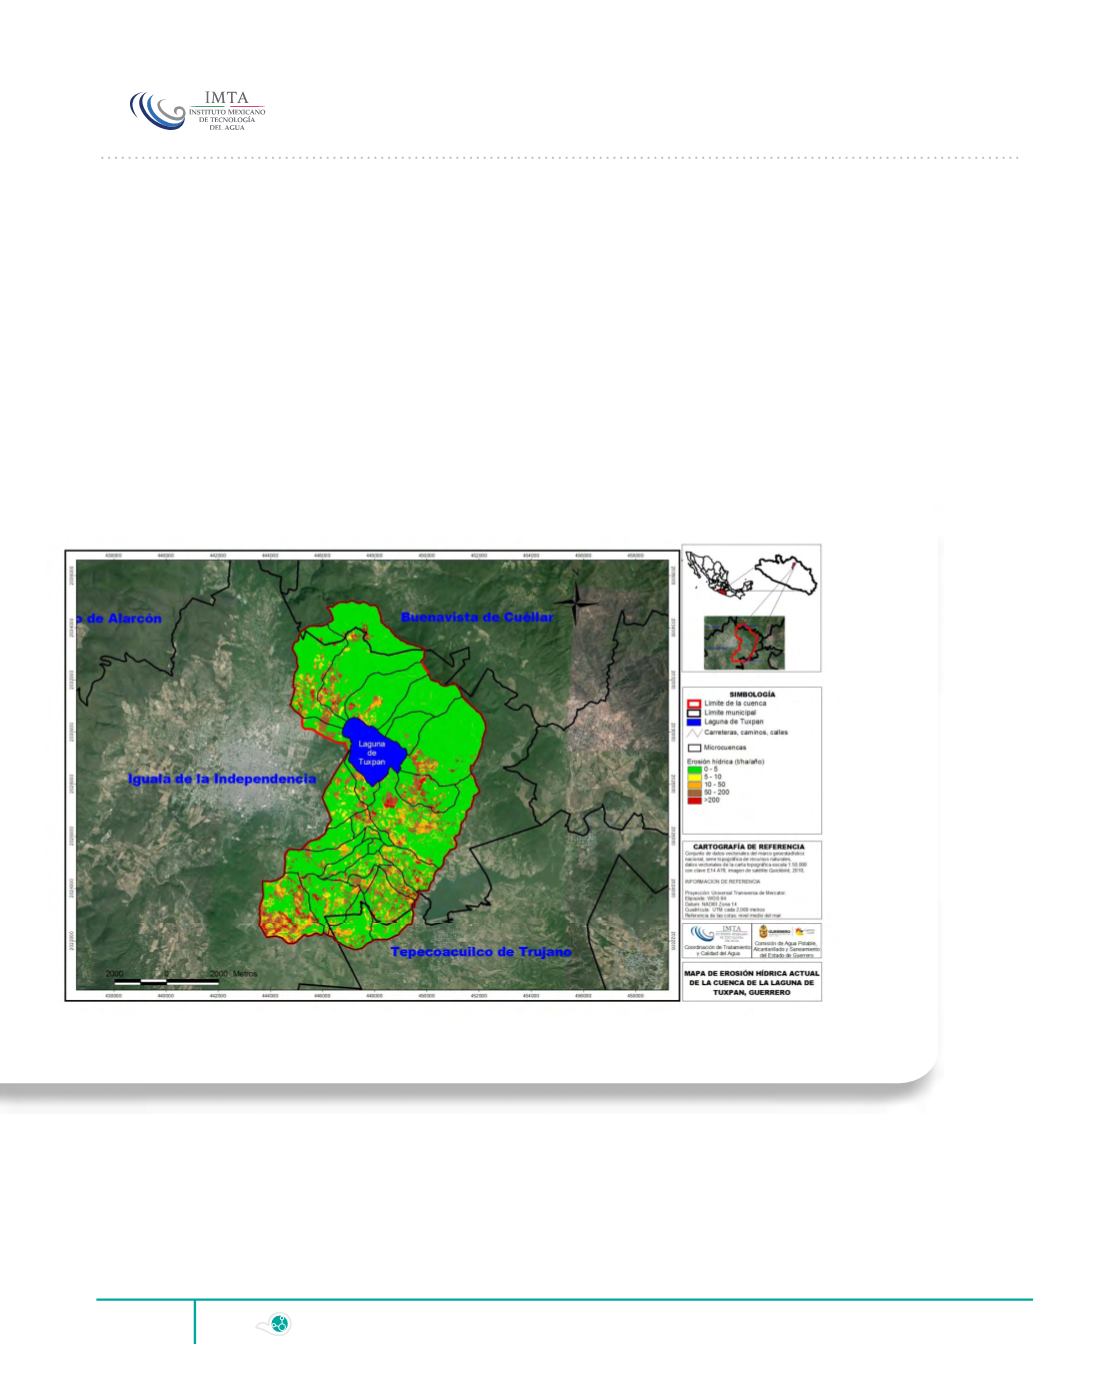Click the blue Laguna de Tuxpan lake
Viewport: 1099px width, 1389px height.
[x=373, y=750]
